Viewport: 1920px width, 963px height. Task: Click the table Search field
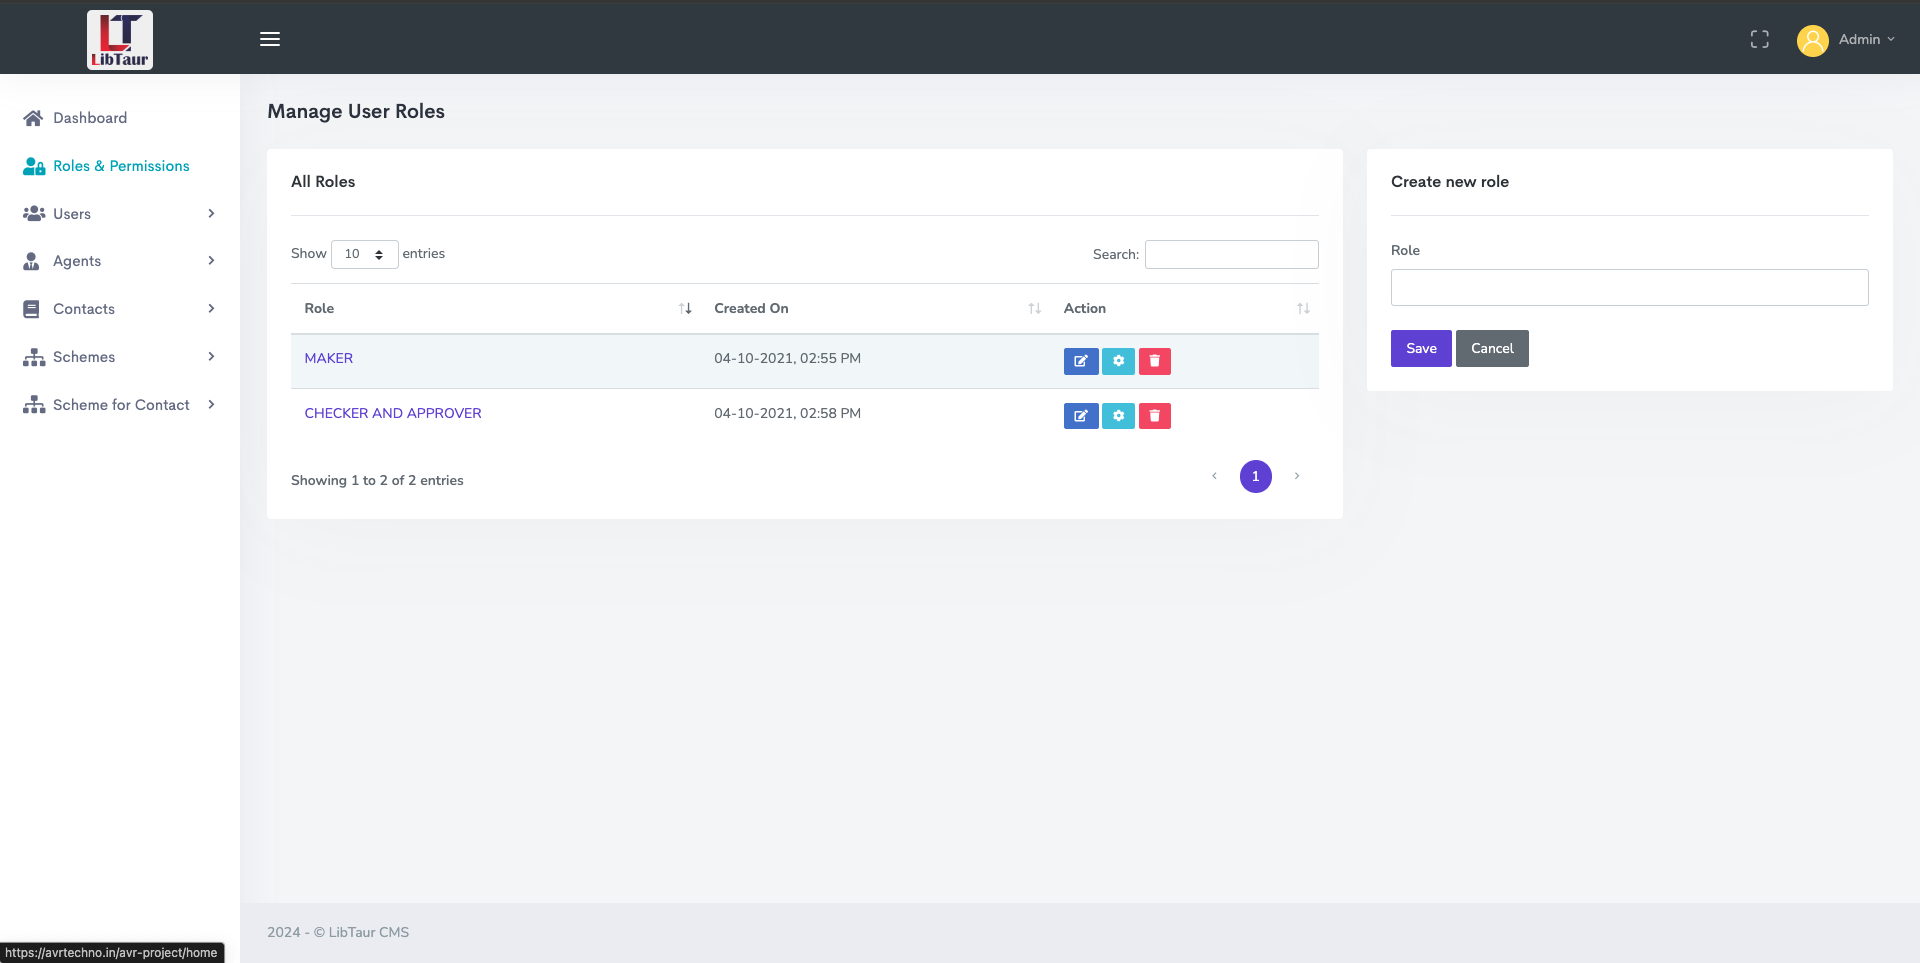[x=1231, y=255]
